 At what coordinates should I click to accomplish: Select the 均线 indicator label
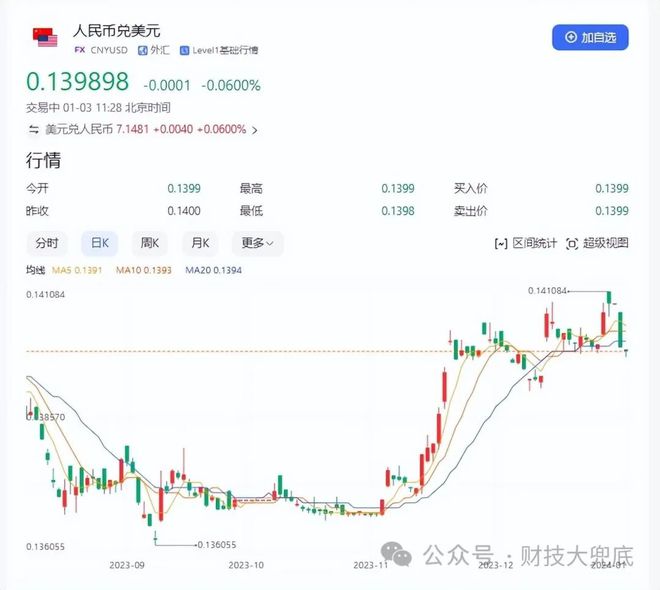(35, 270)
